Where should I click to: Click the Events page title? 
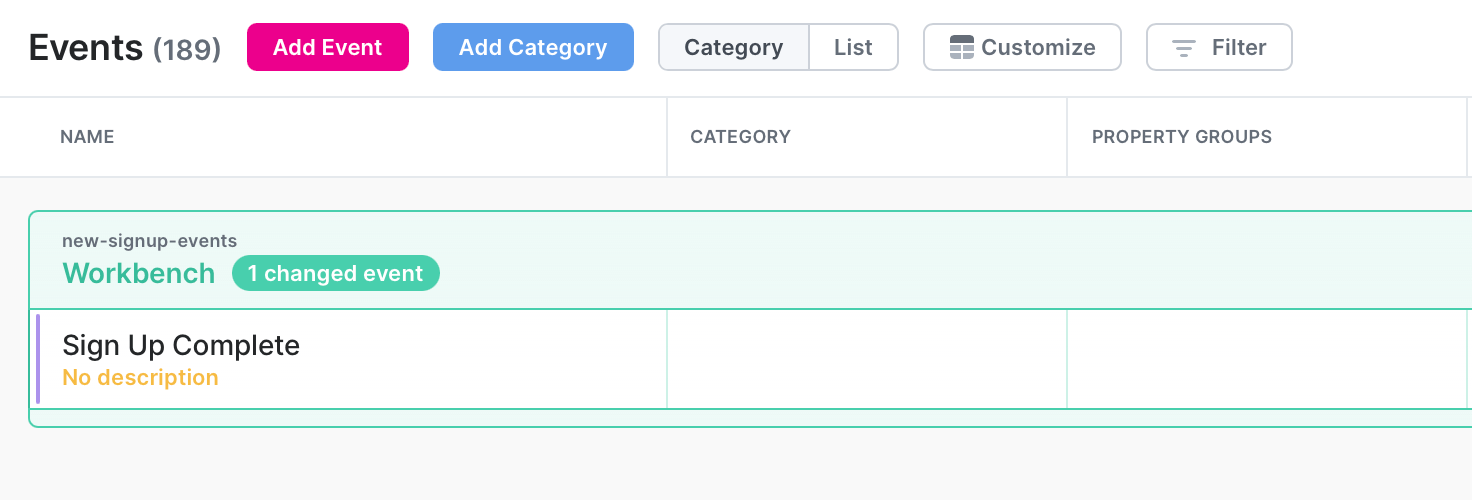tap(86, 47)
